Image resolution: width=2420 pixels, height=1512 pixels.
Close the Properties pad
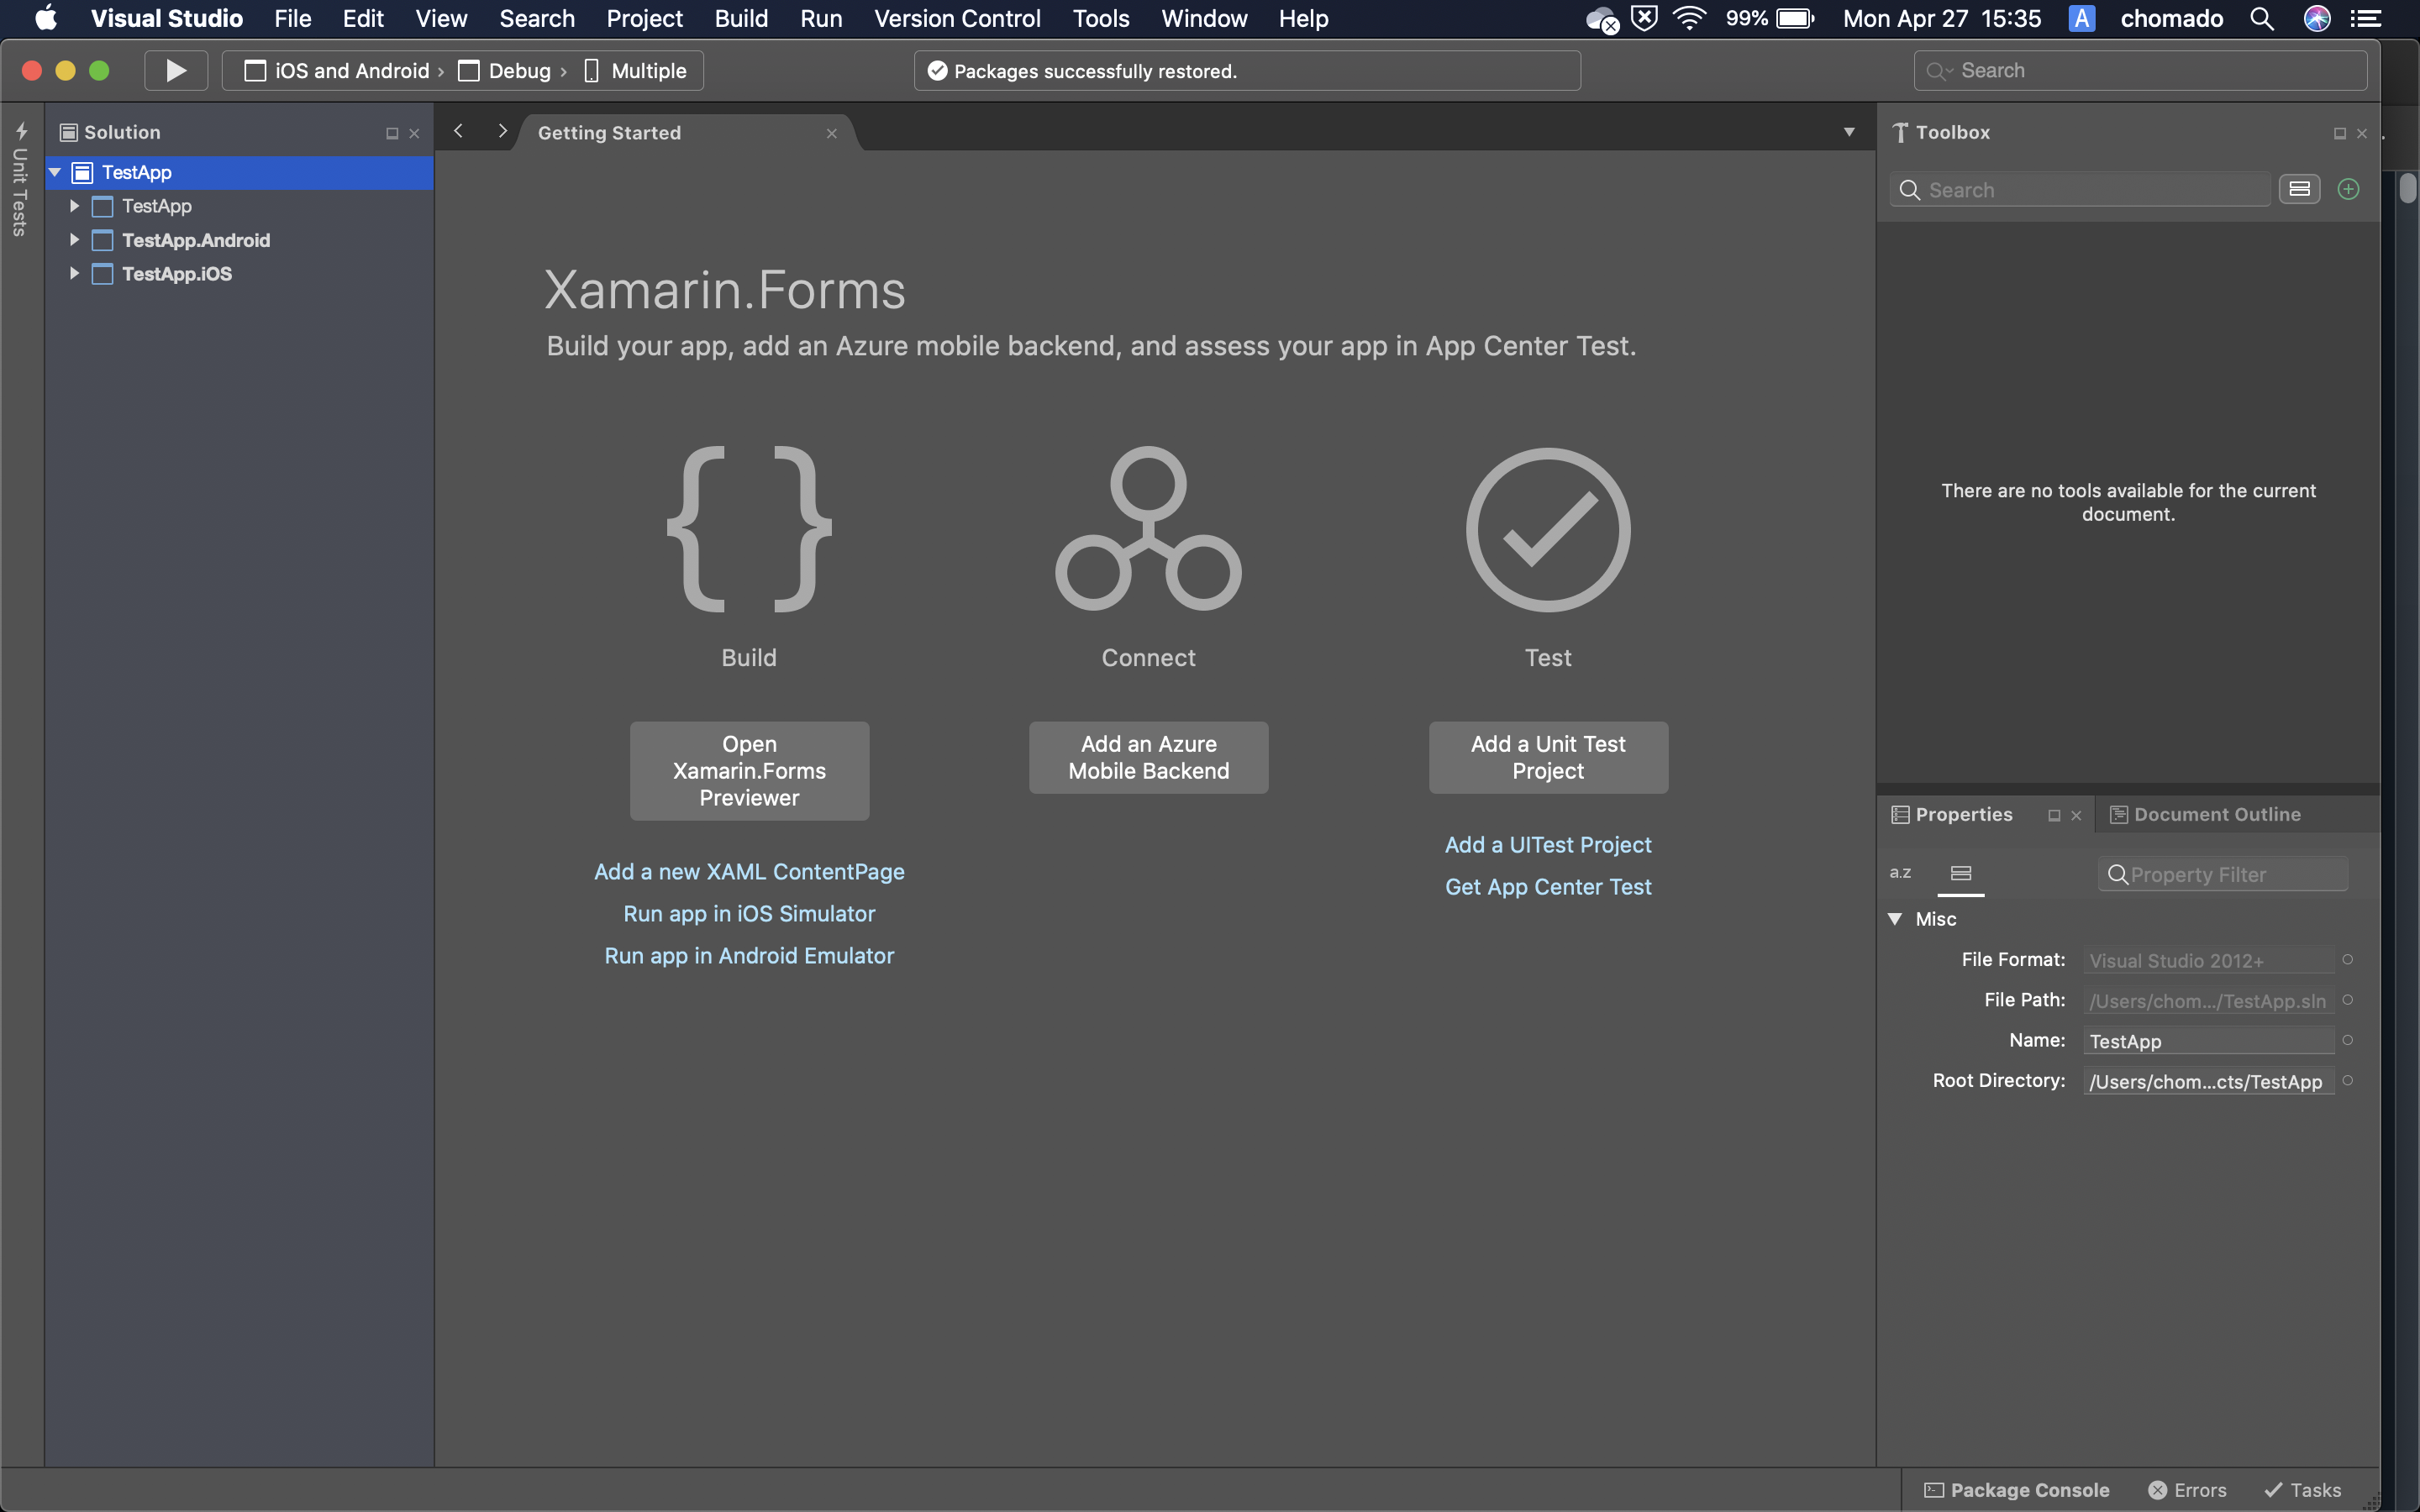2076,816
